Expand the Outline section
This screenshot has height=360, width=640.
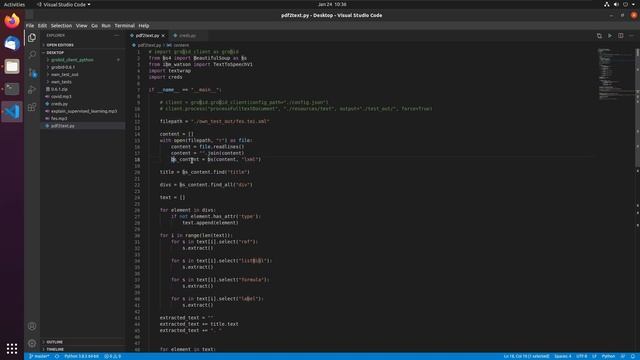pos(54,342)
